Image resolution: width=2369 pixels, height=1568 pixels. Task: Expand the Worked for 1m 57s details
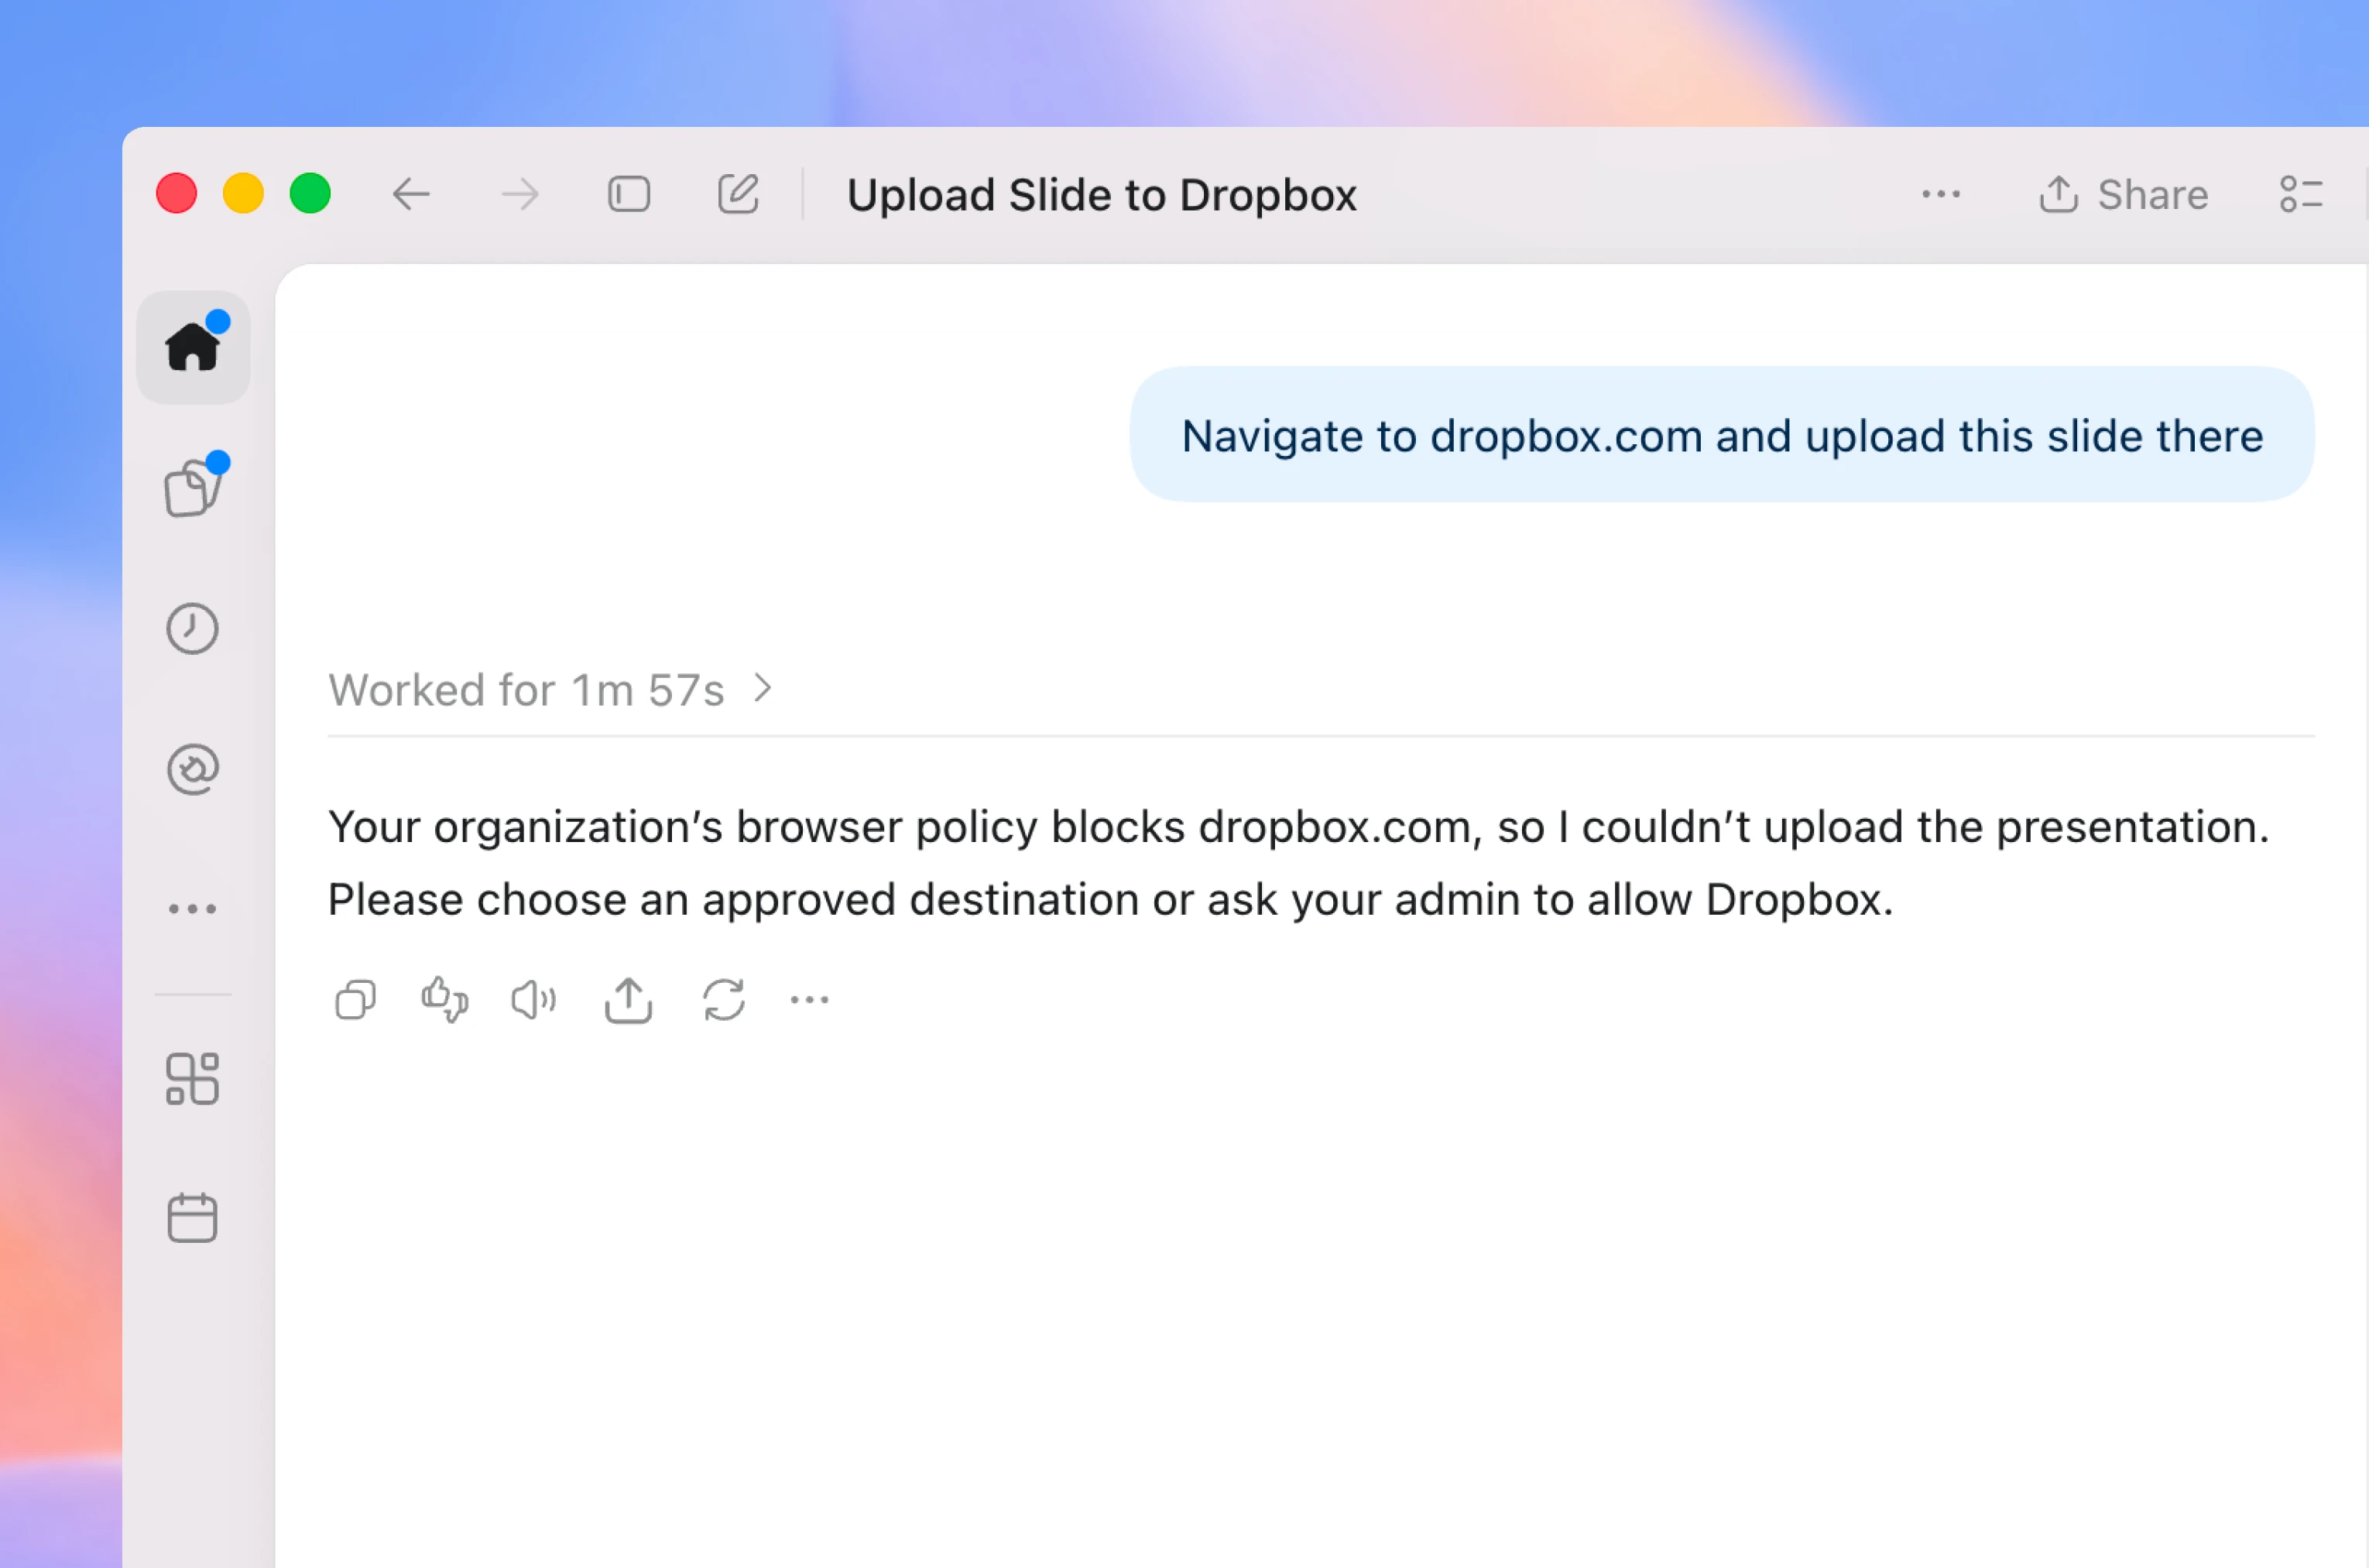[551, 689]
